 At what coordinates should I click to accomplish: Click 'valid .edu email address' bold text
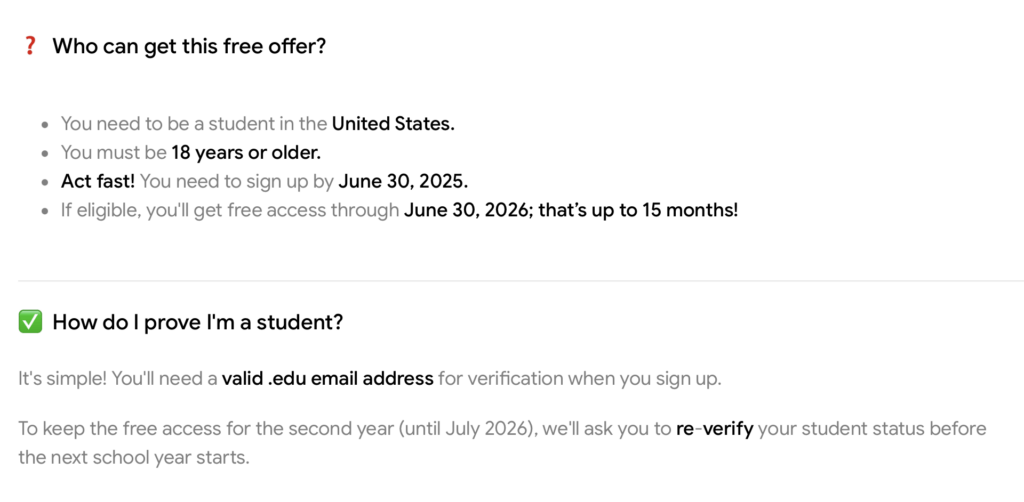tap(327, 379)
